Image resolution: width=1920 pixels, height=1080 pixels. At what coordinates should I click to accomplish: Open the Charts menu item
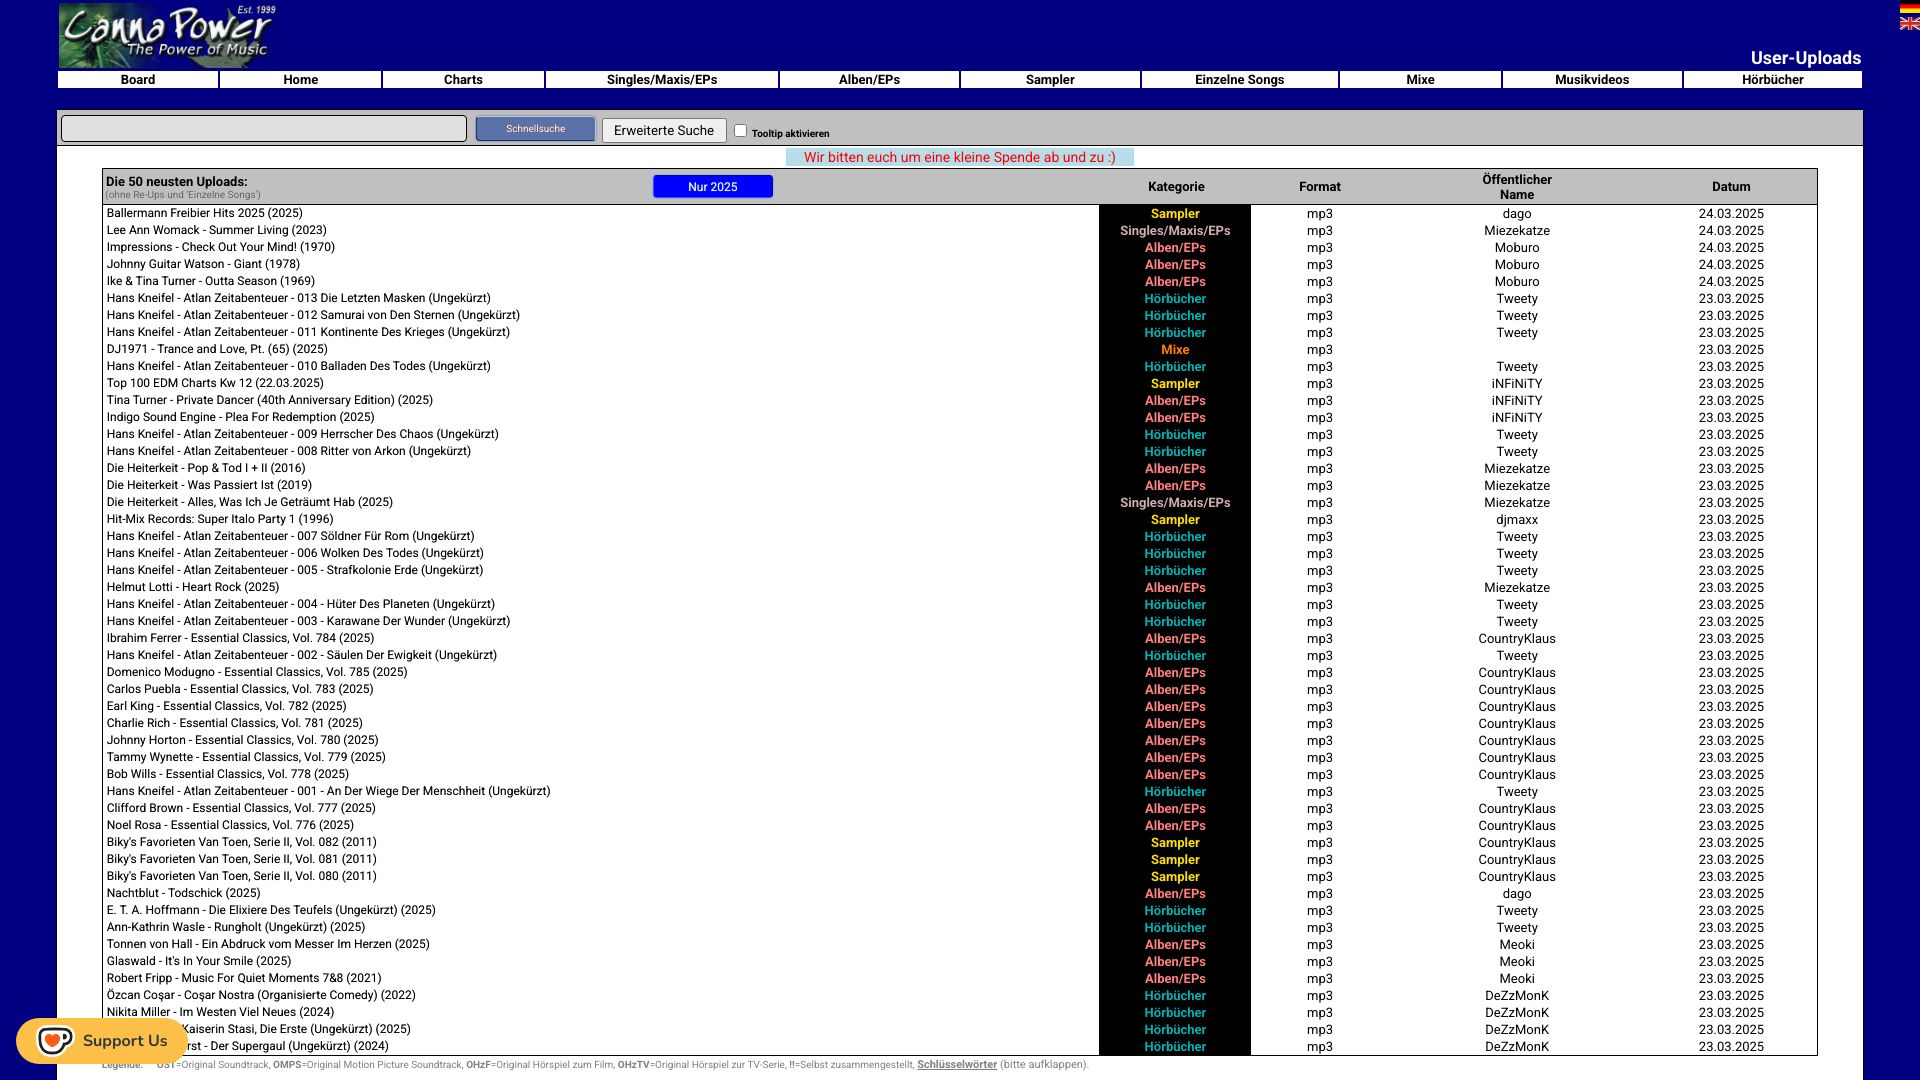point(463,80)
